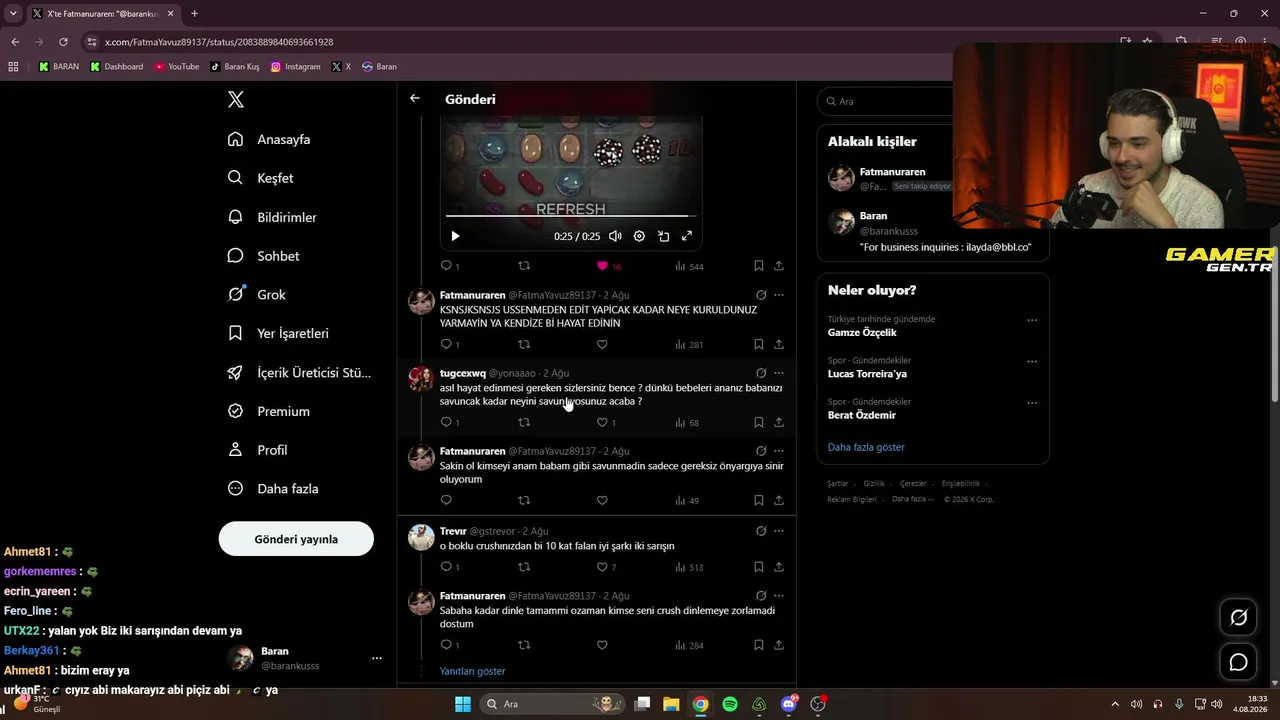
Task: Open the YouTube bookmark
Action: [x=176, y=67]
